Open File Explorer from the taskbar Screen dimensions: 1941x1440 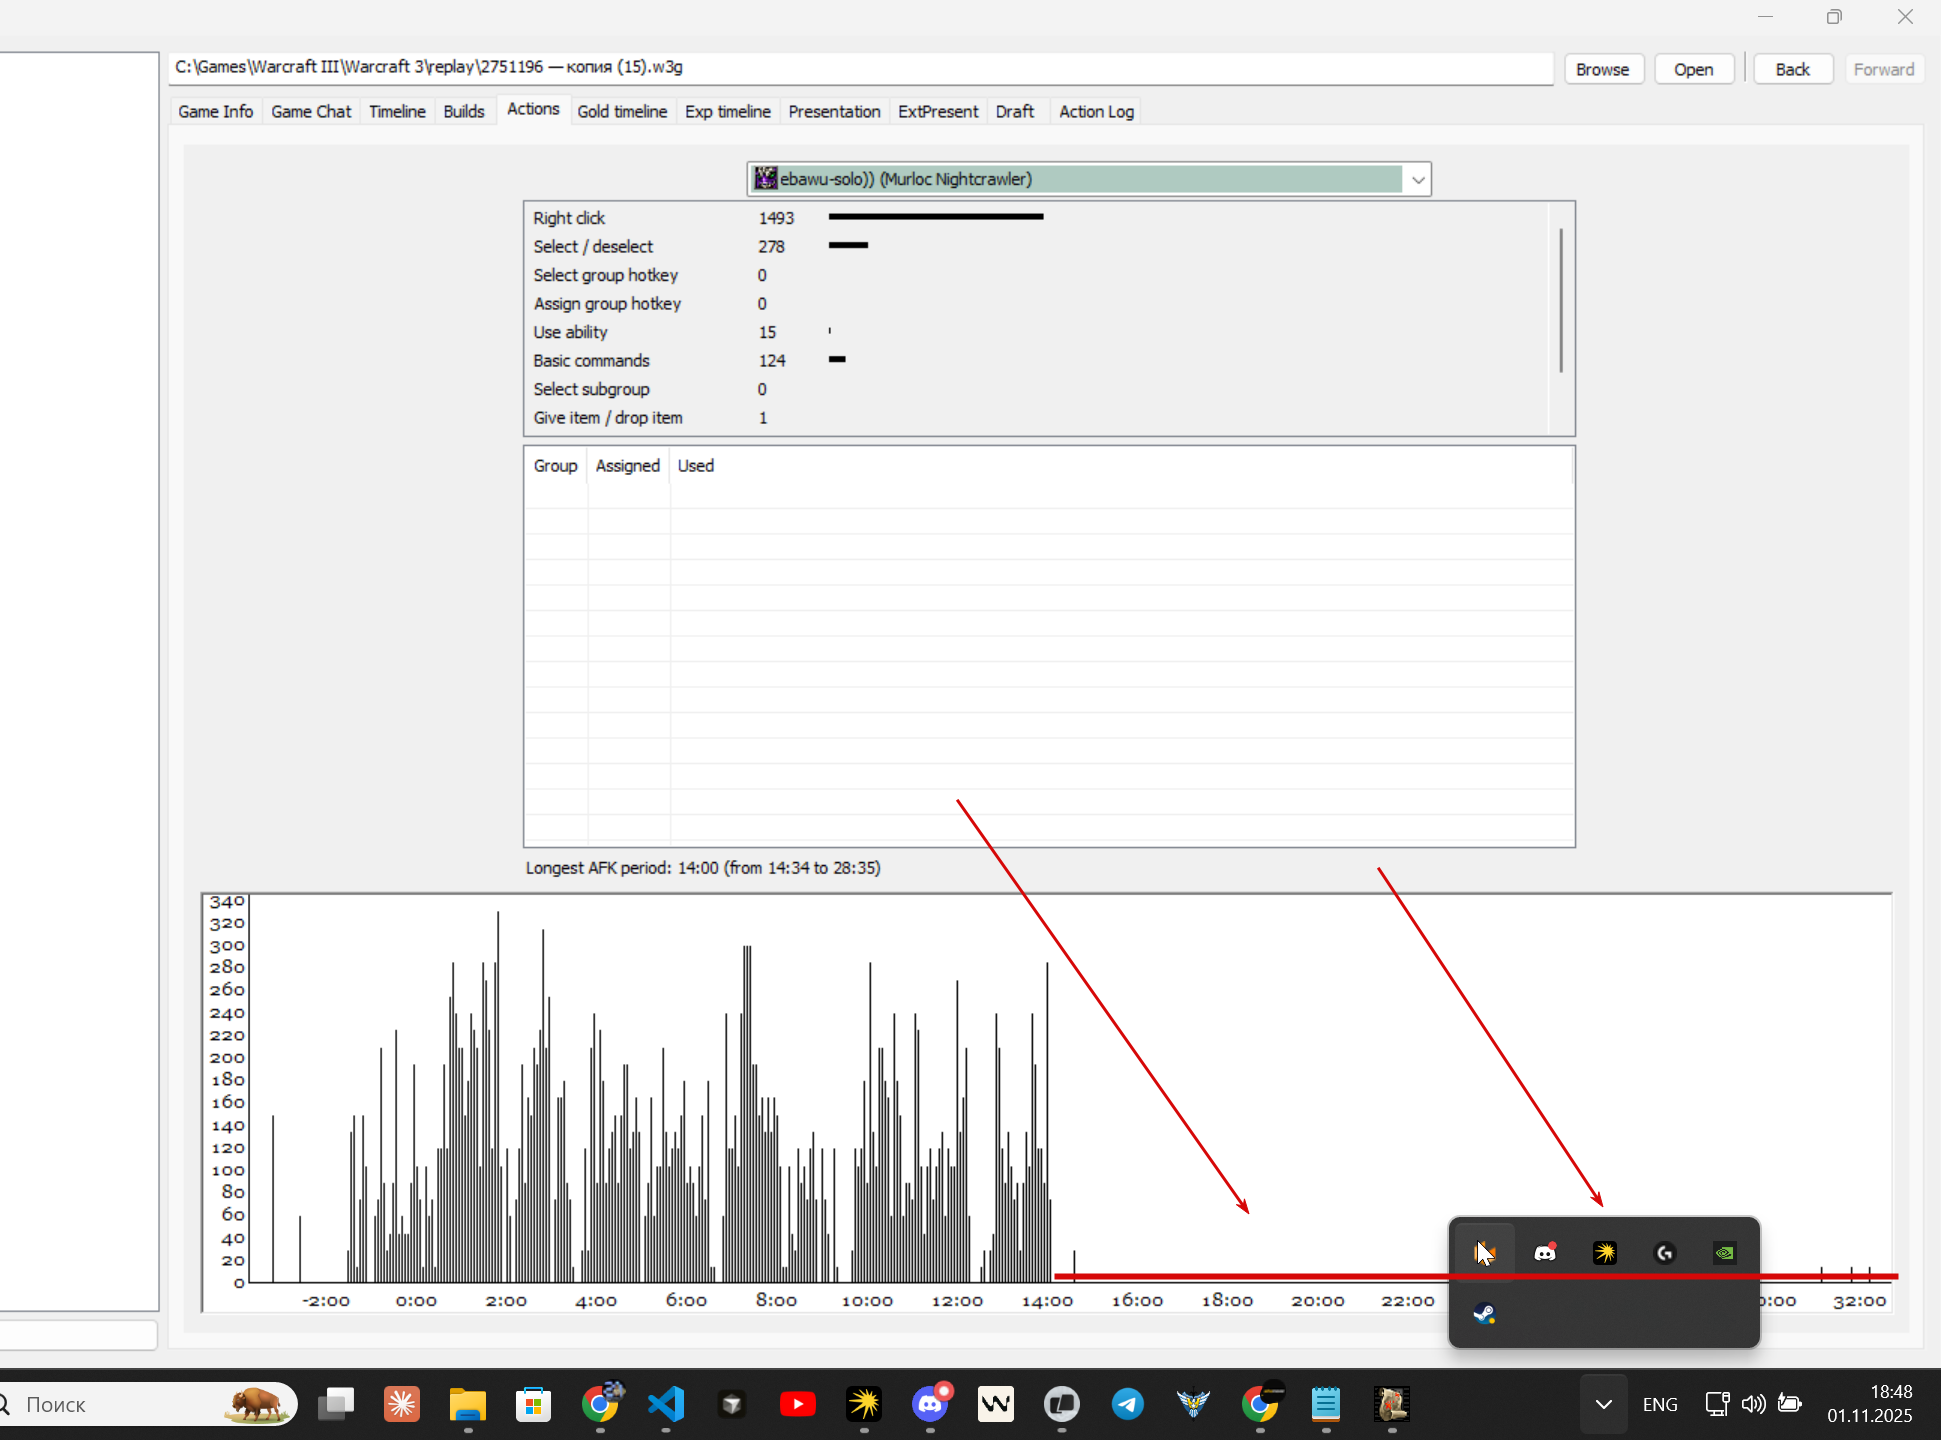pyautogui.click(x=467, y=1405)
